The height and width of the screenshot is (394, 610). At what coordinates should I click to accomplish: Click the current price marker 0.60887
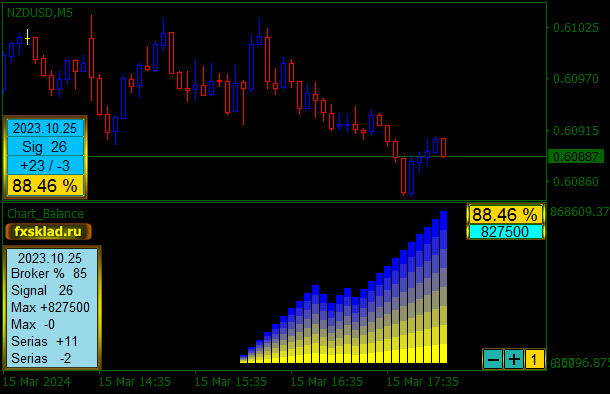(x=576, y=156)
